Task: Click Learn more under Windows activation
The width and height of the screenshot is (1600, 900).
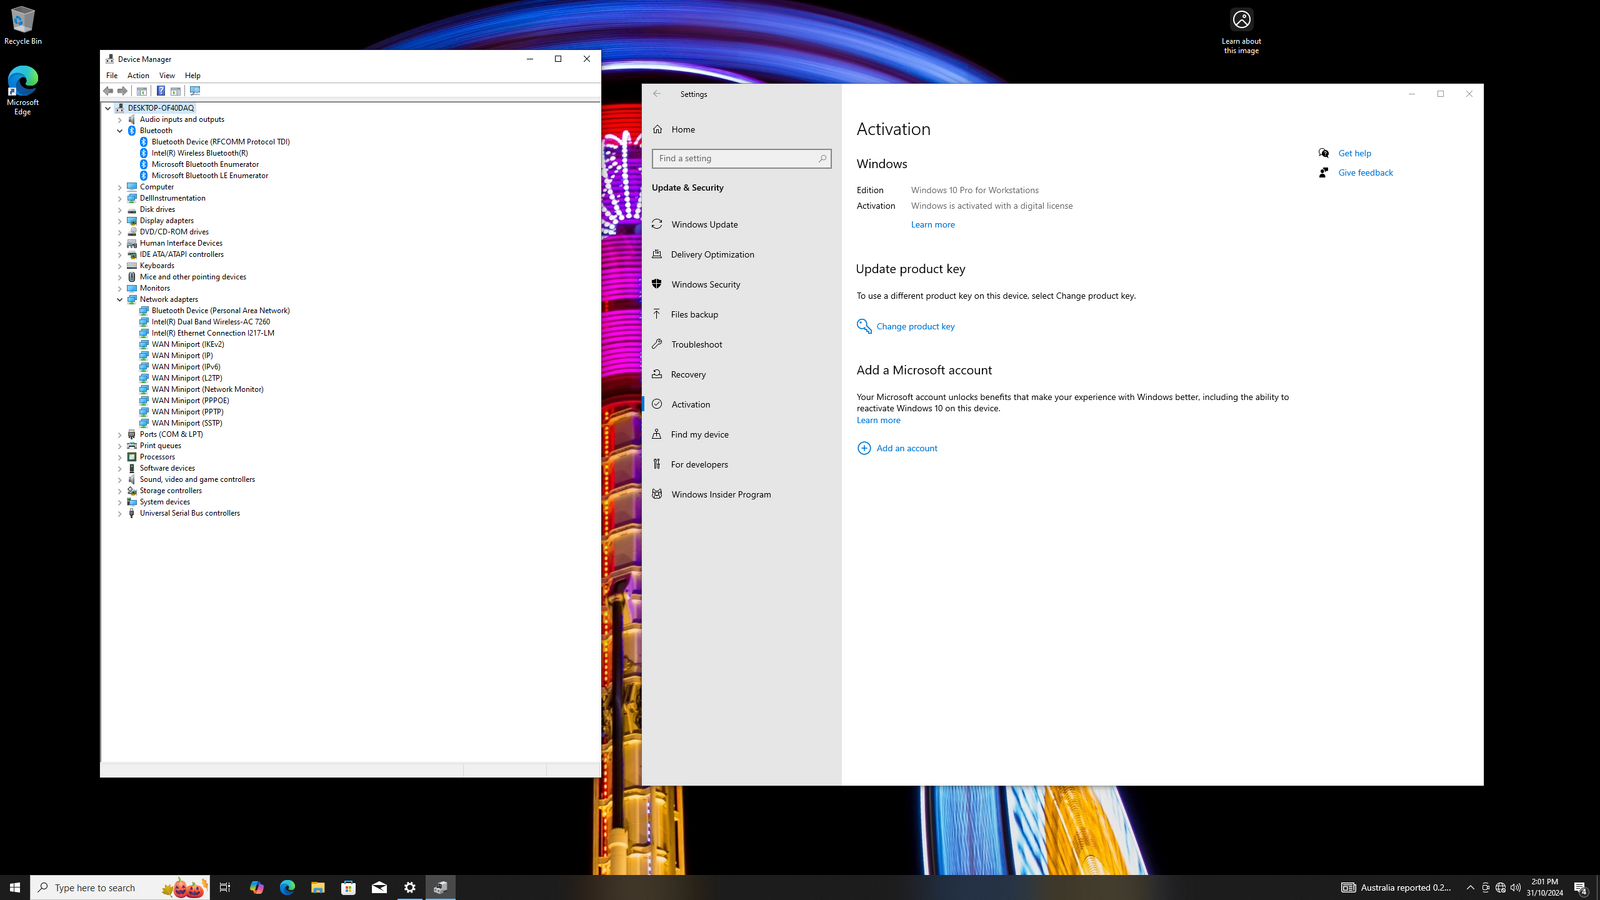Action: pos(933,225)
